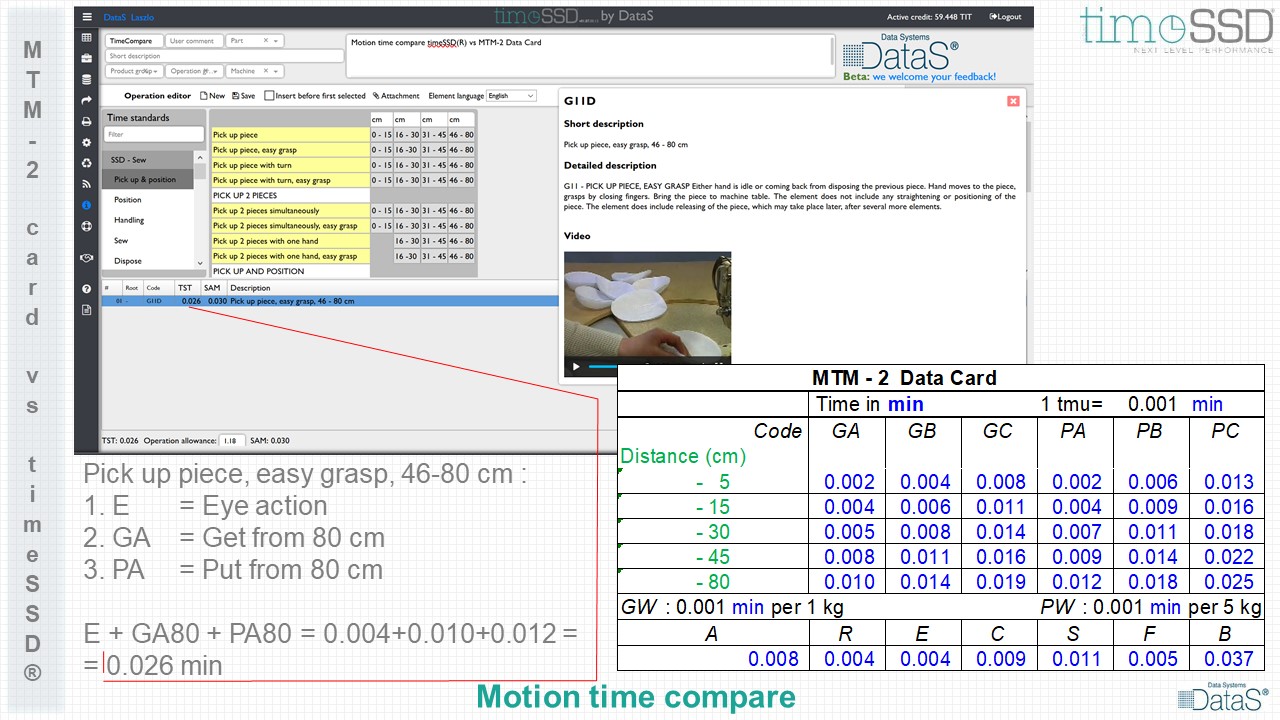This screenshot has width=1280, height=720.
Task: Play the G11D video
Action: click(x=576, y=367)
